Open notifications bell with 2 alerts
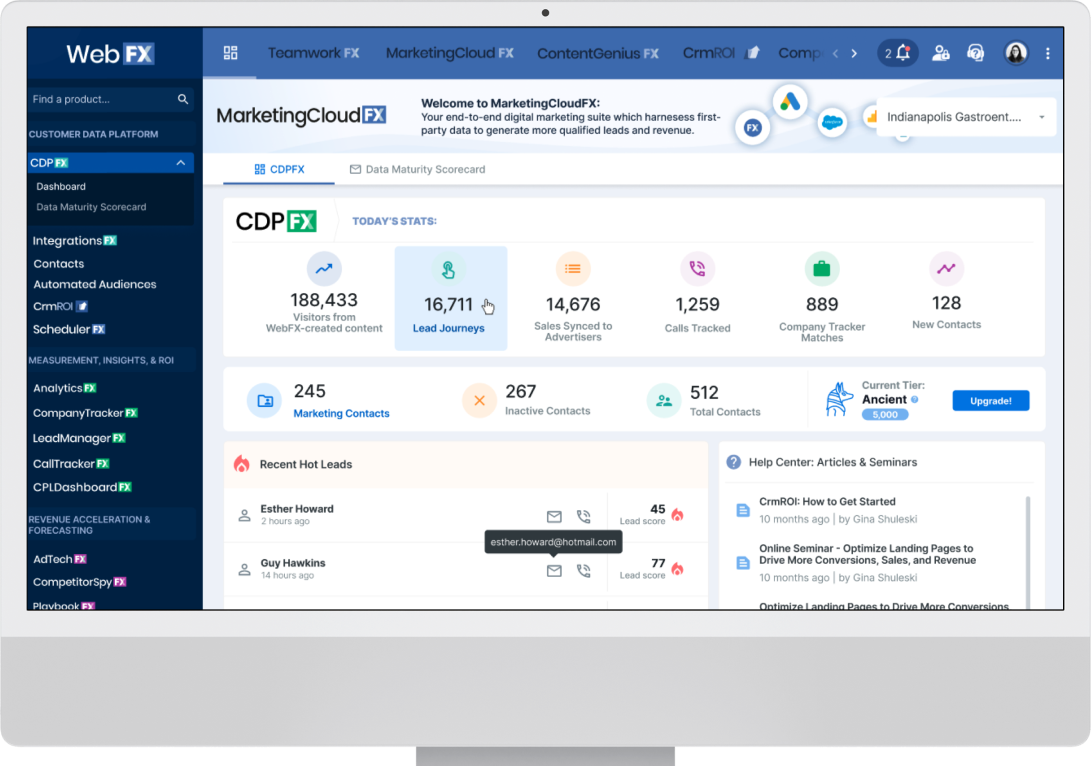 [x=898, y=53]
